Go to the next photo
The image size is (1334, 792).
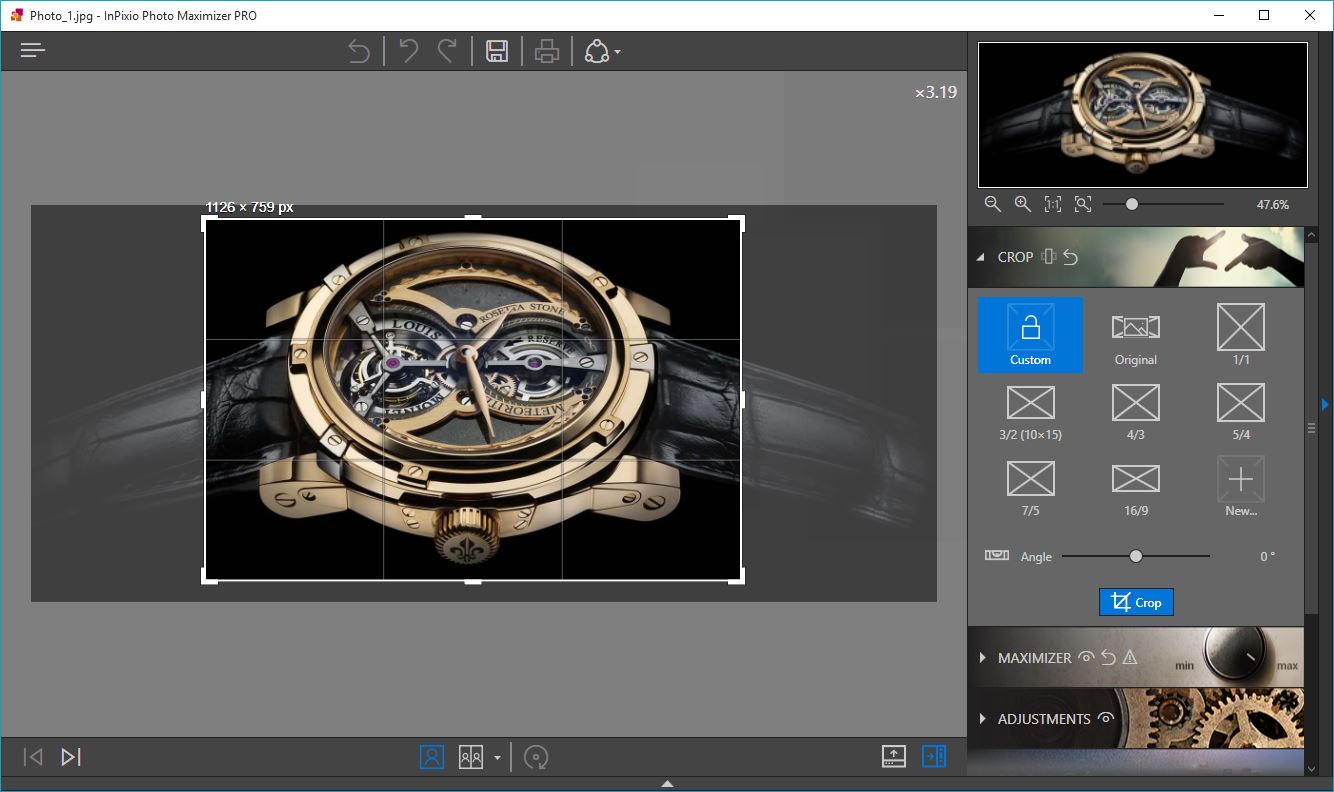(70, 757)
